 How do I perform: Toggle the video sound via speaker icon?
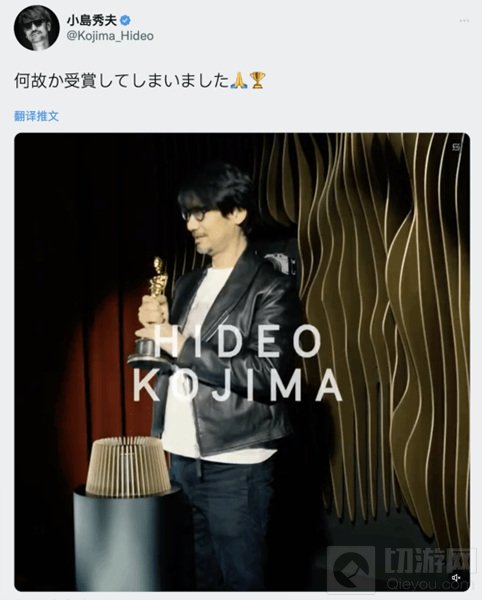[456, 577]
